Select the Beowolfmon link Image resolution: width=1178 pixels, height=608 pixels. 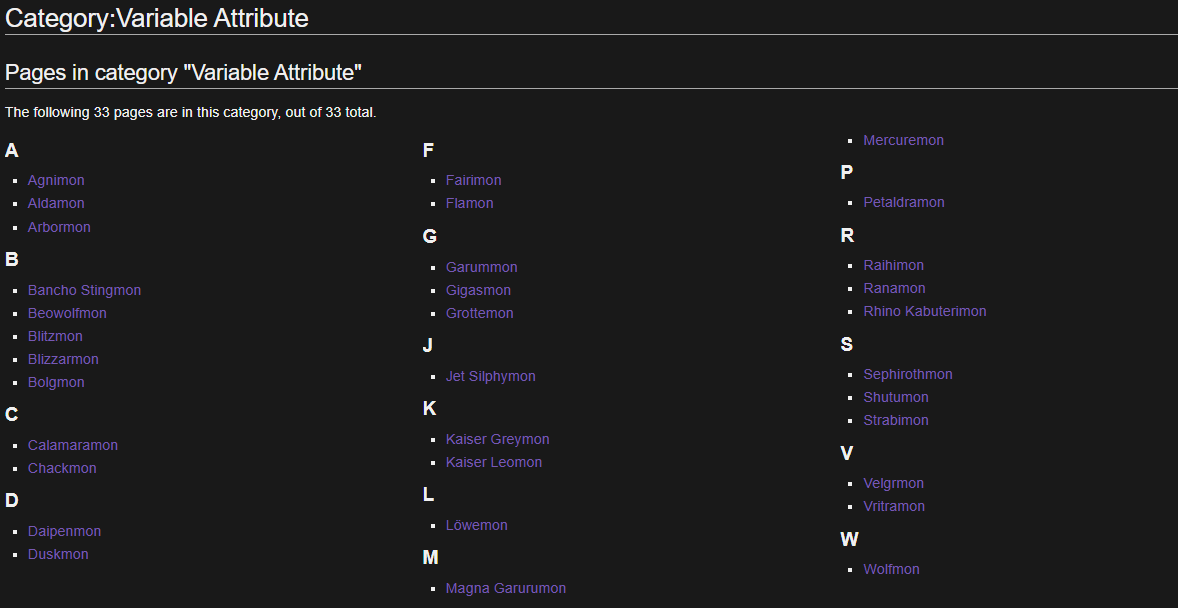tap(67, 313)
